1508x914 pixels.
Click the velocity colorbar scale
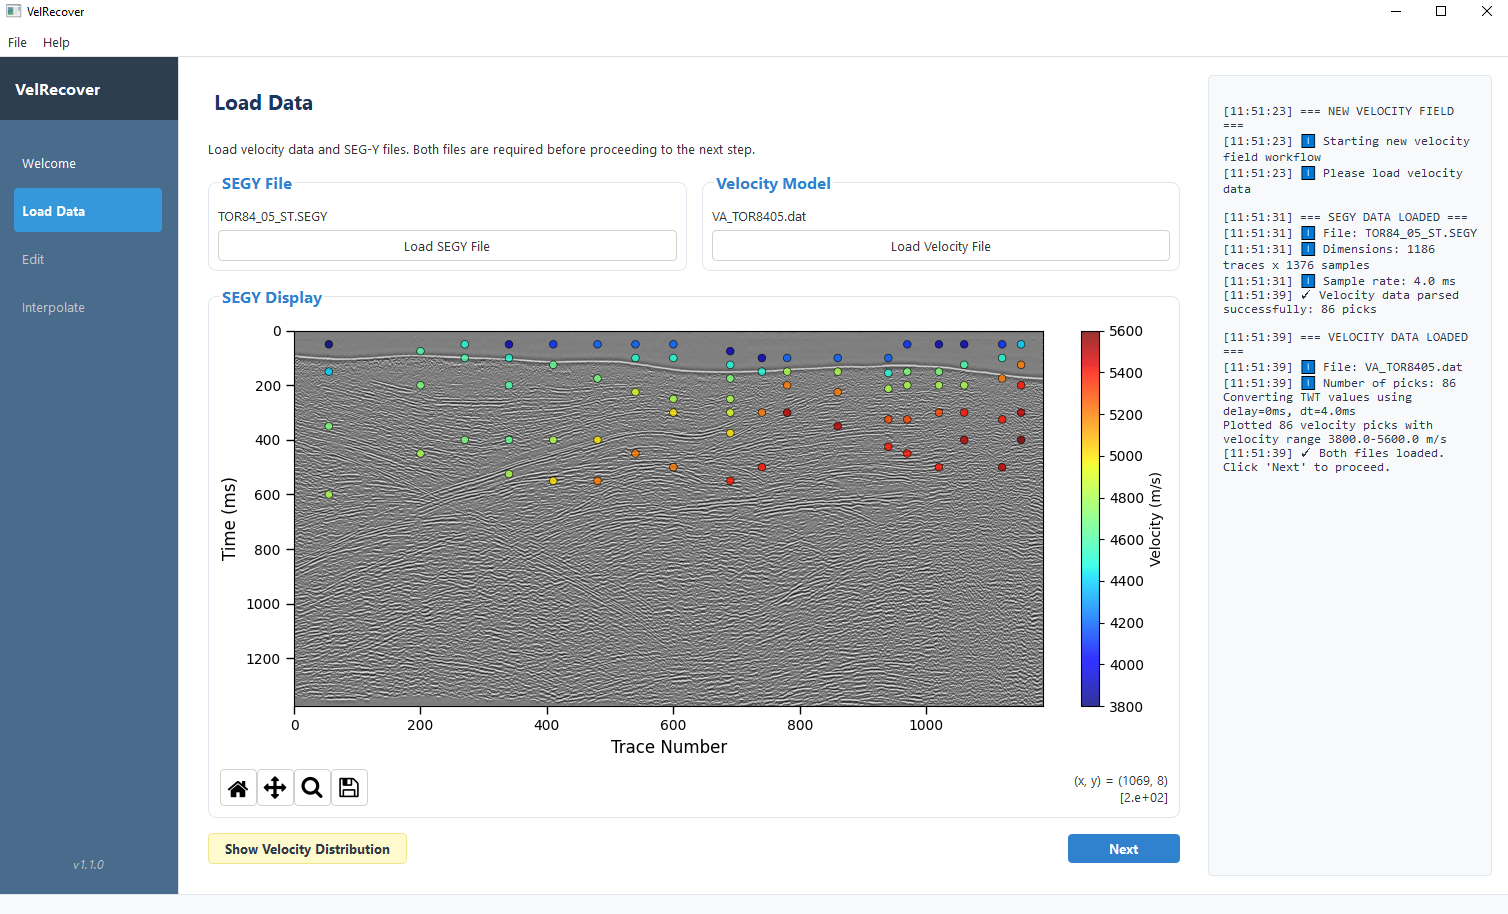(1090, 518)
